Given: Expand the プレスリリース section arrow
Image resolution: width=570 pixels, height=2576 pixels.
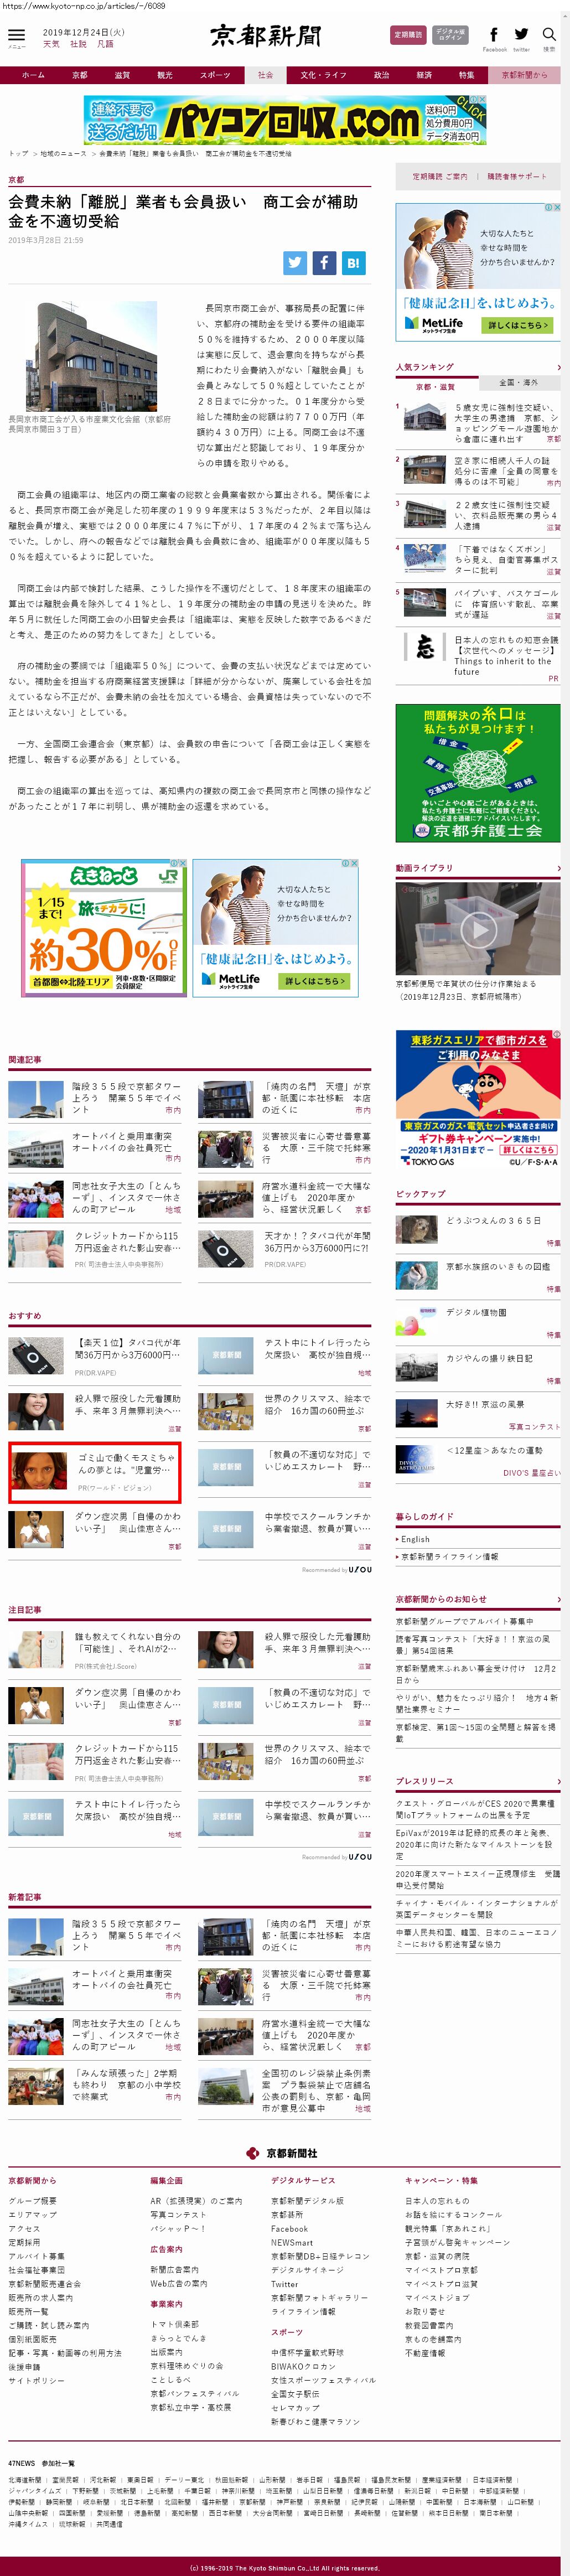Looking at the screenshot, I should point(558,1781).
